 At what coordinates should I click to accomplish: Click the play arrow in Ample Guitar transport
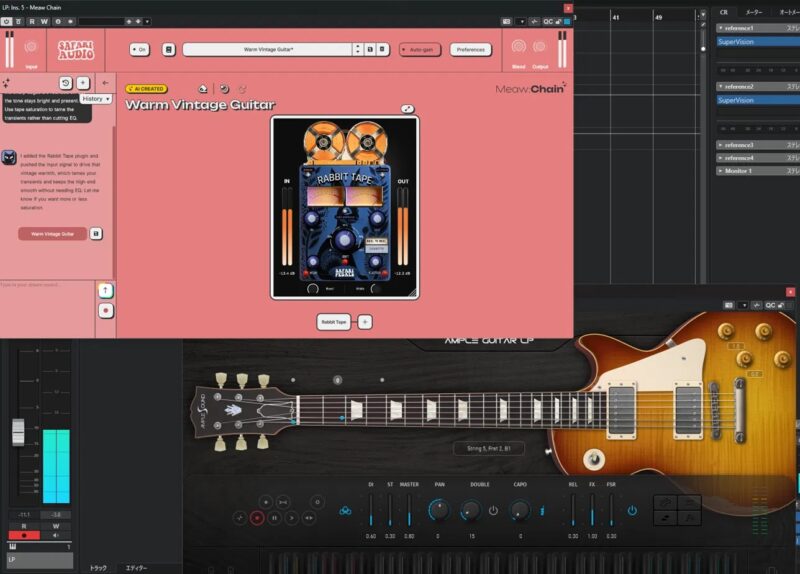[292, 518]
